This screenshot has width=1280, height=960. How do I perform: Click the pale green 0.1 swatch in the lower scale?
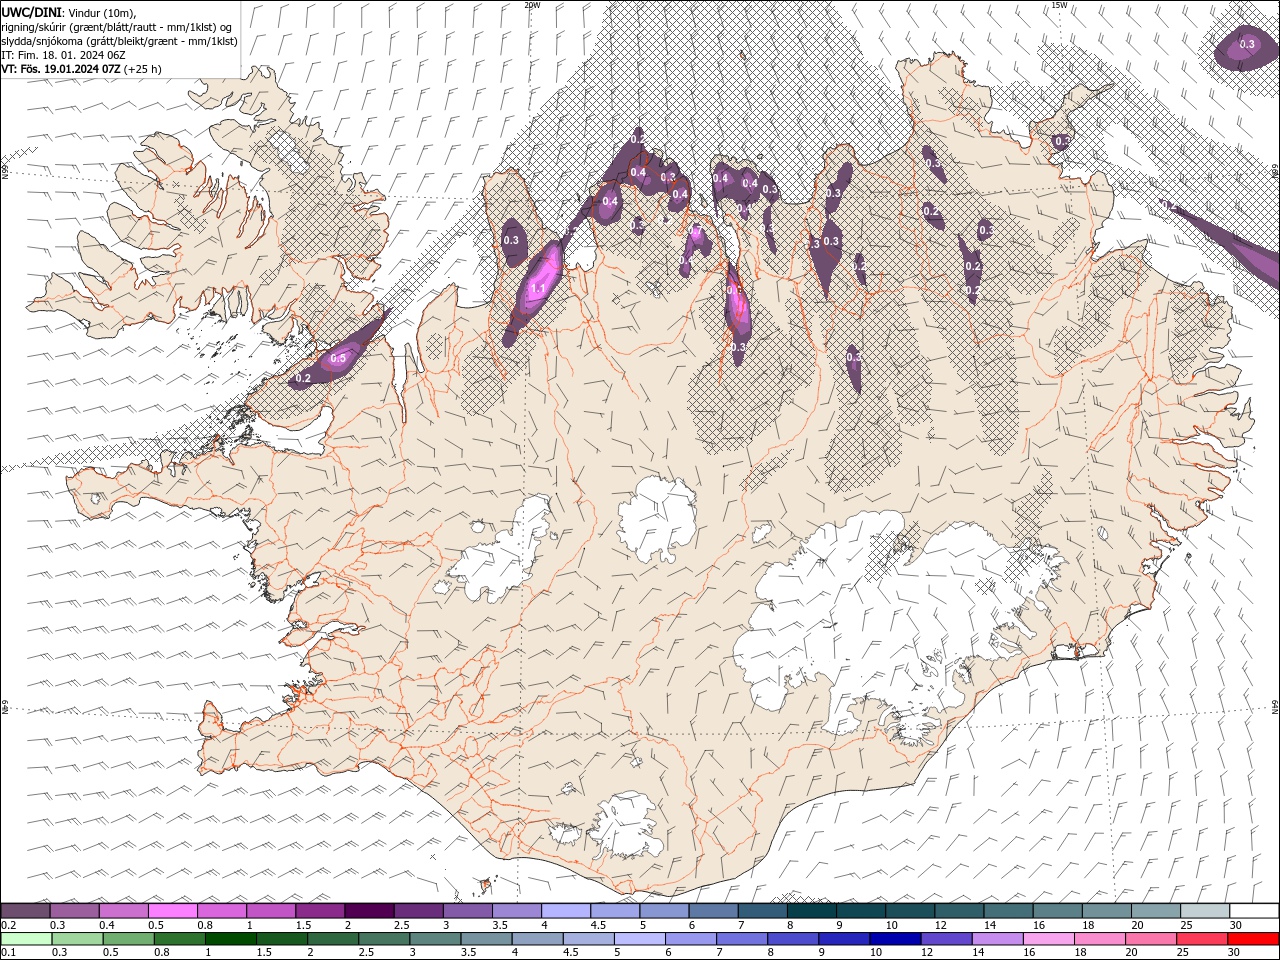25,939
